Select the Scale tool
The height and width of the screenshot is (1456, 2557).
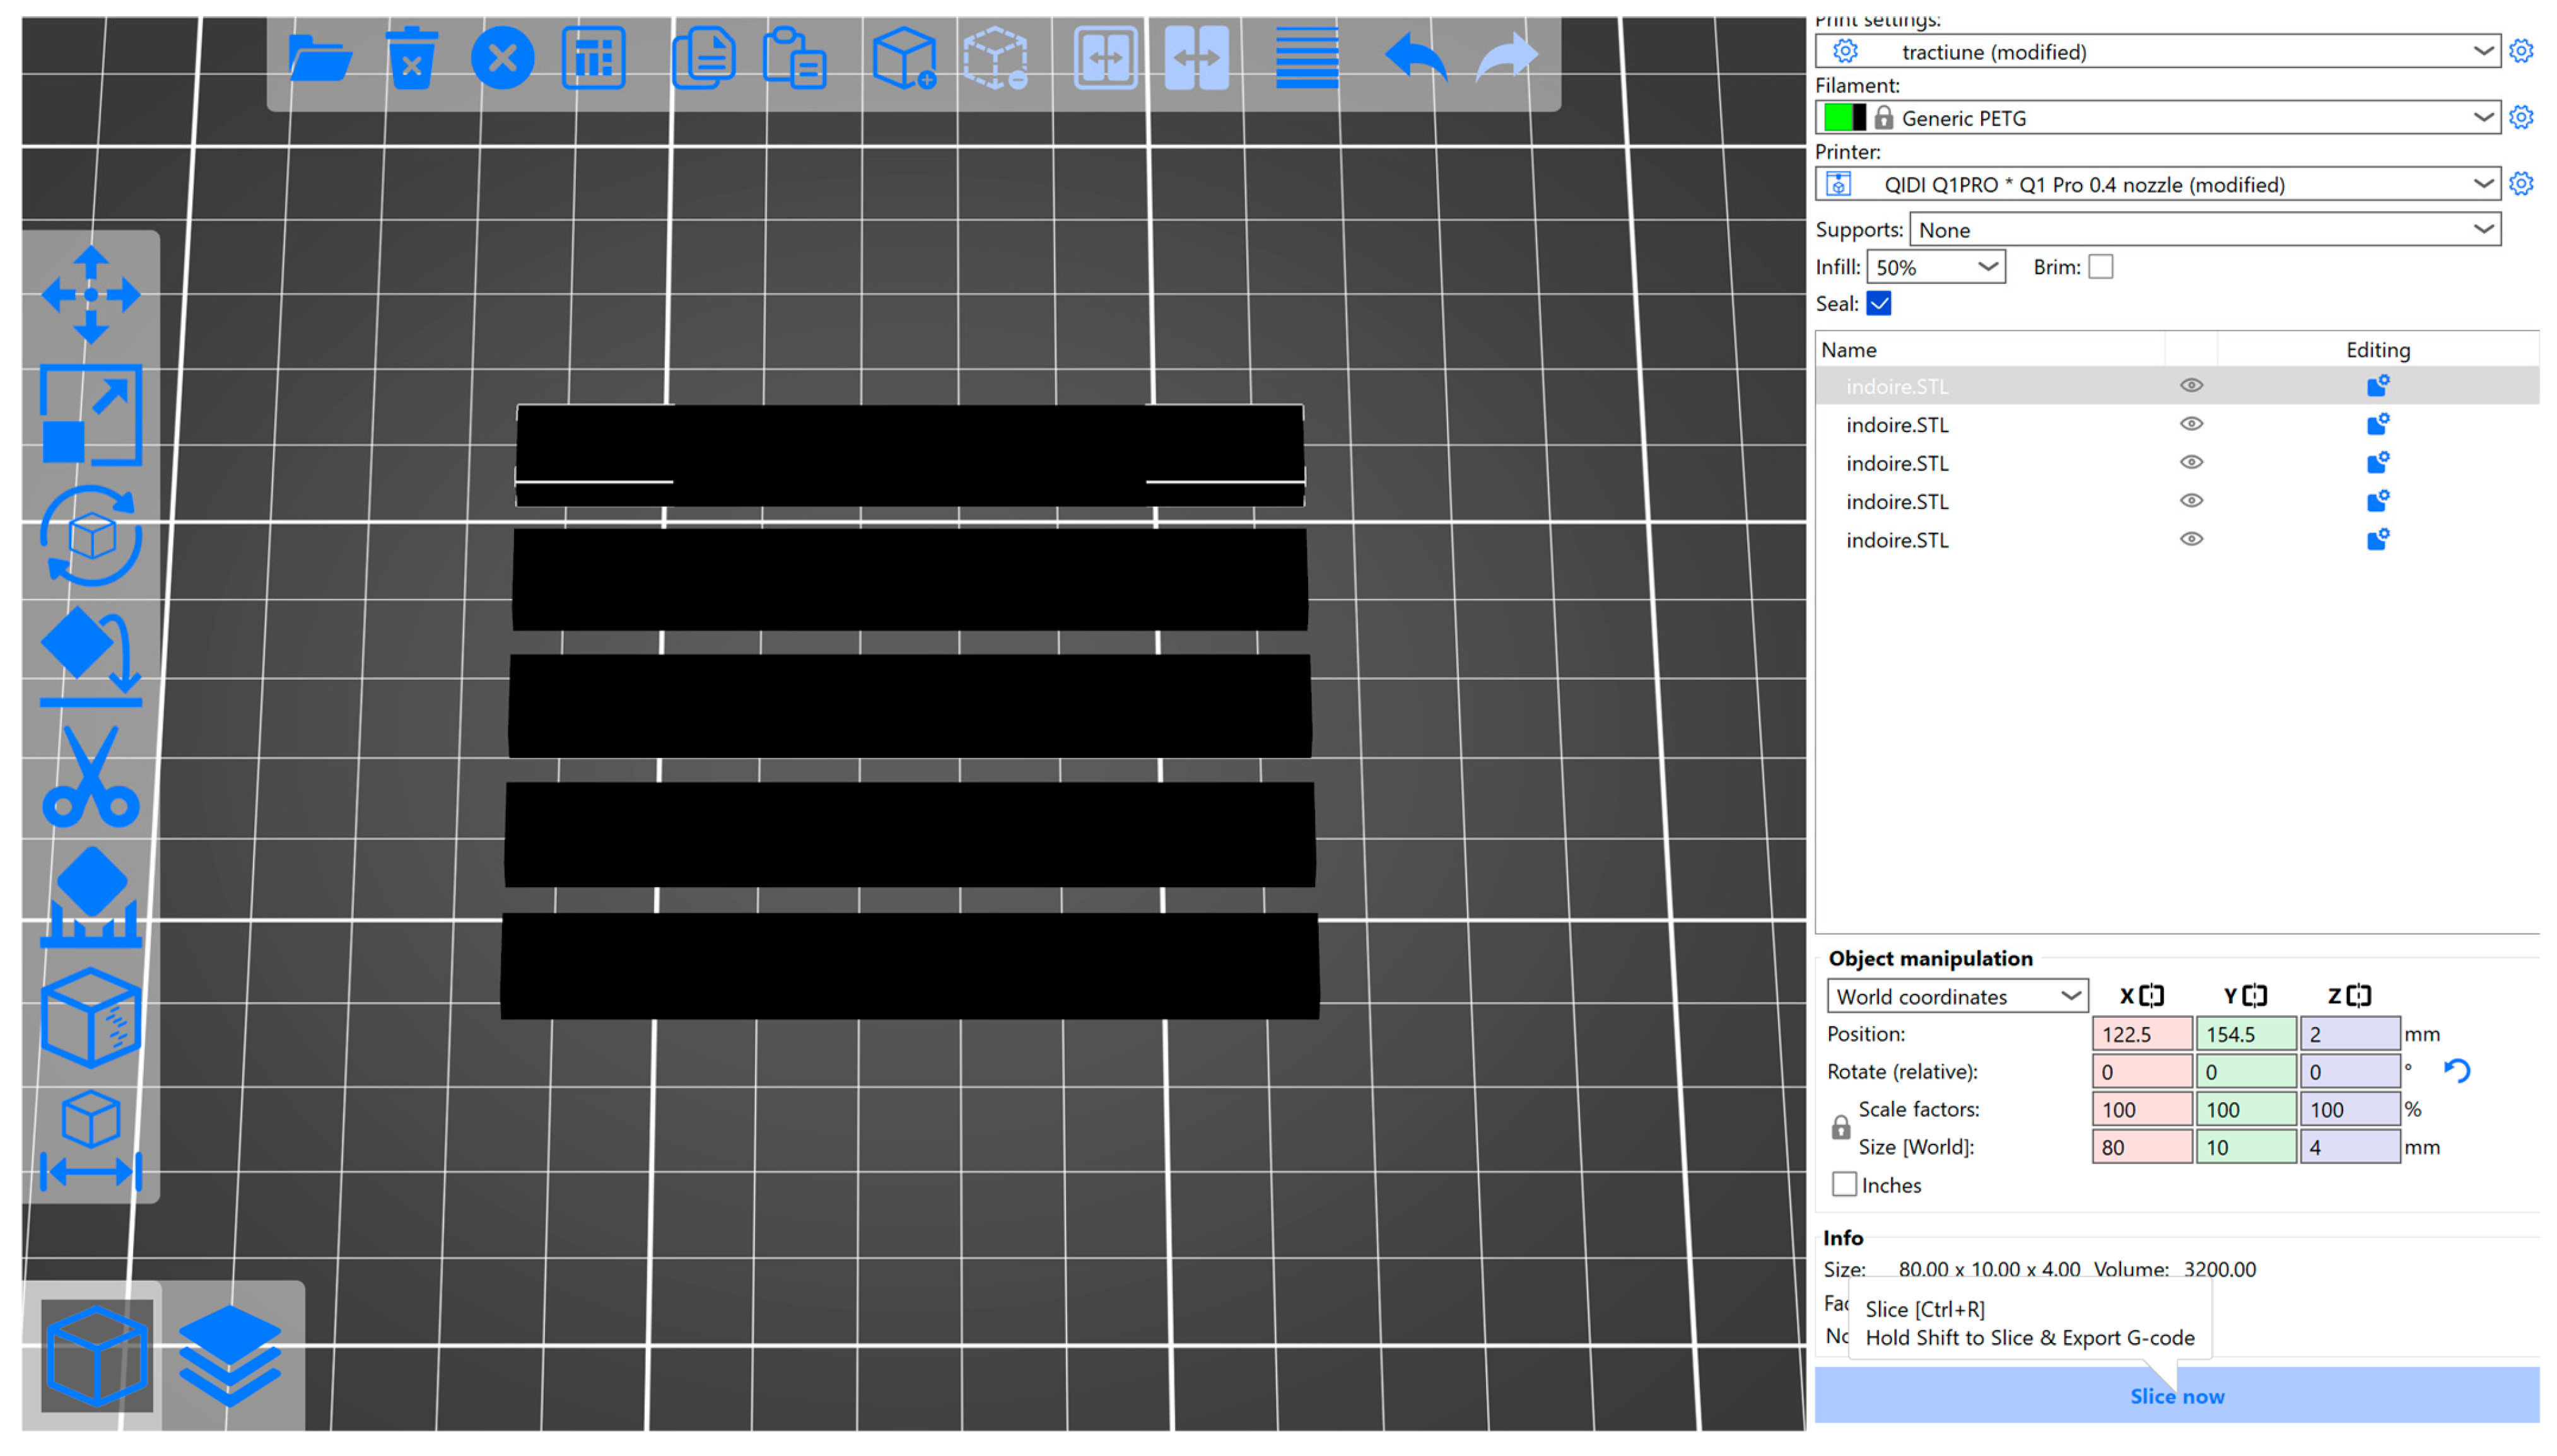click(x=91, y=415)
